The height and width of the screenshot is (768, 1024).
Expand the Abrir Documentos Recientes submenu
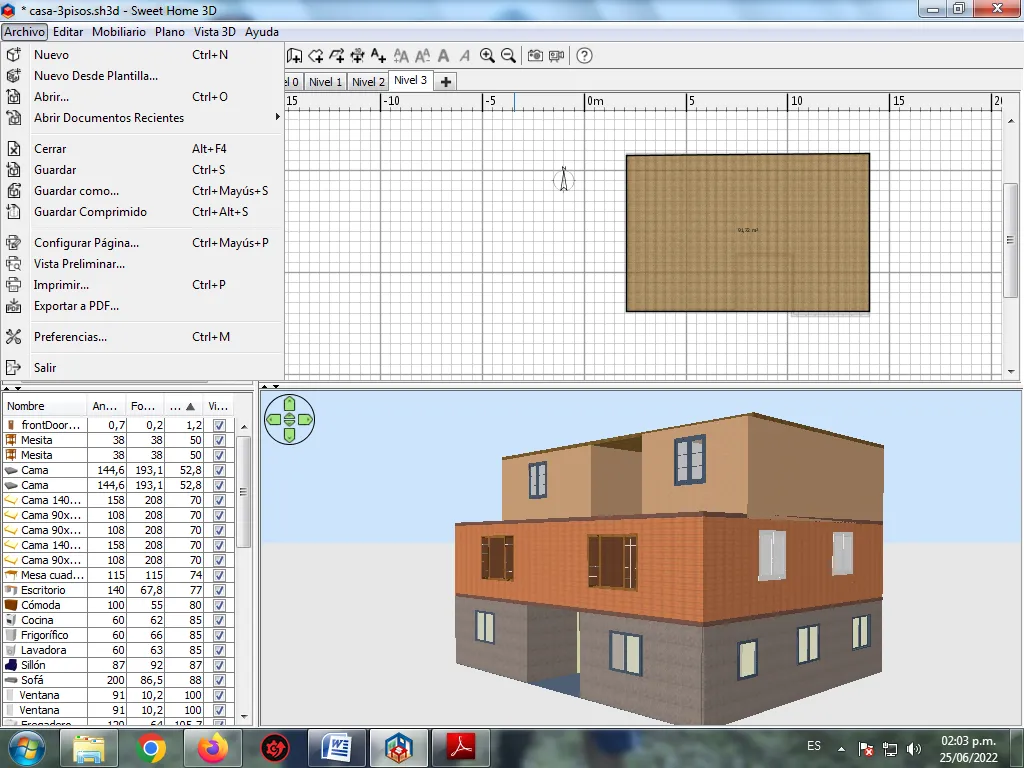click(143, 118)
